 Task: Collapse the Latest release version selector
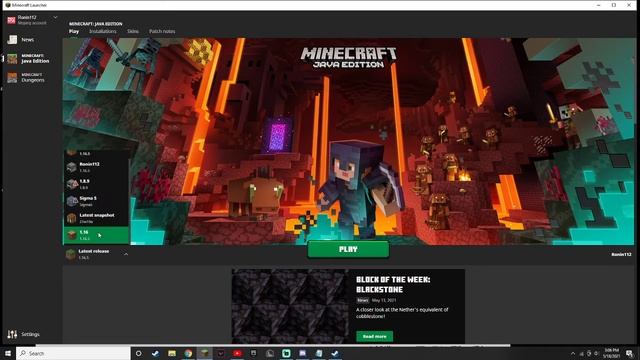point(126,254)
